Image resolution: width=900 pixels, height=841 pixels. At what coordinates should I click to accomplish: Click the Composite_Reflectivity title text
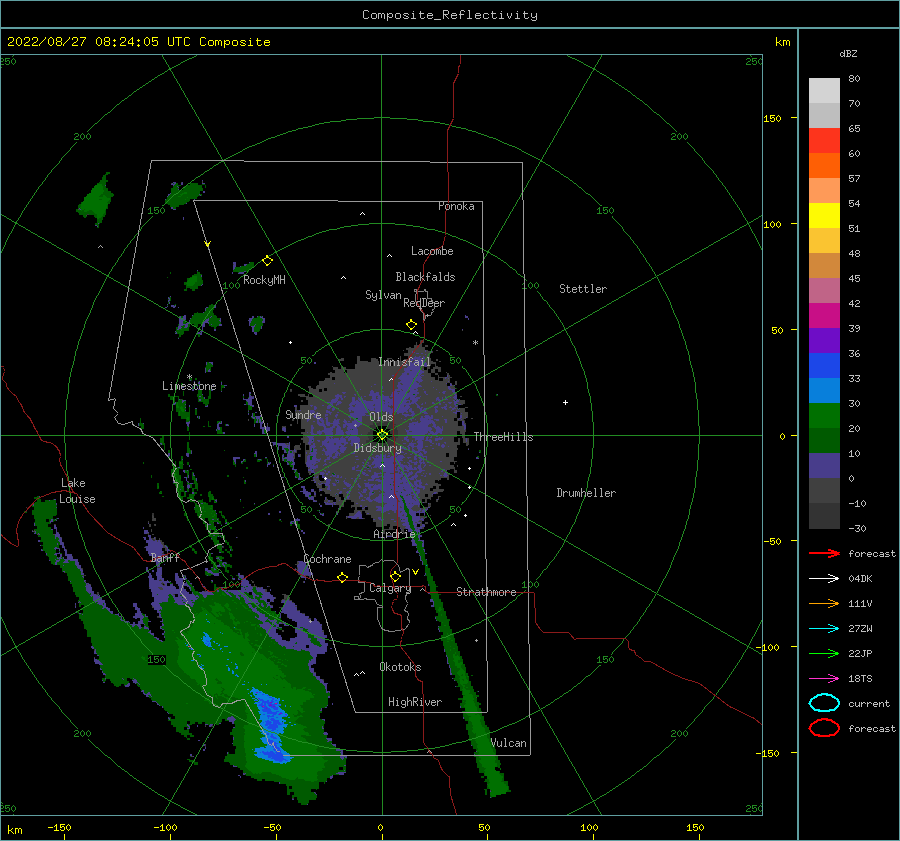[x=449, y=15]
